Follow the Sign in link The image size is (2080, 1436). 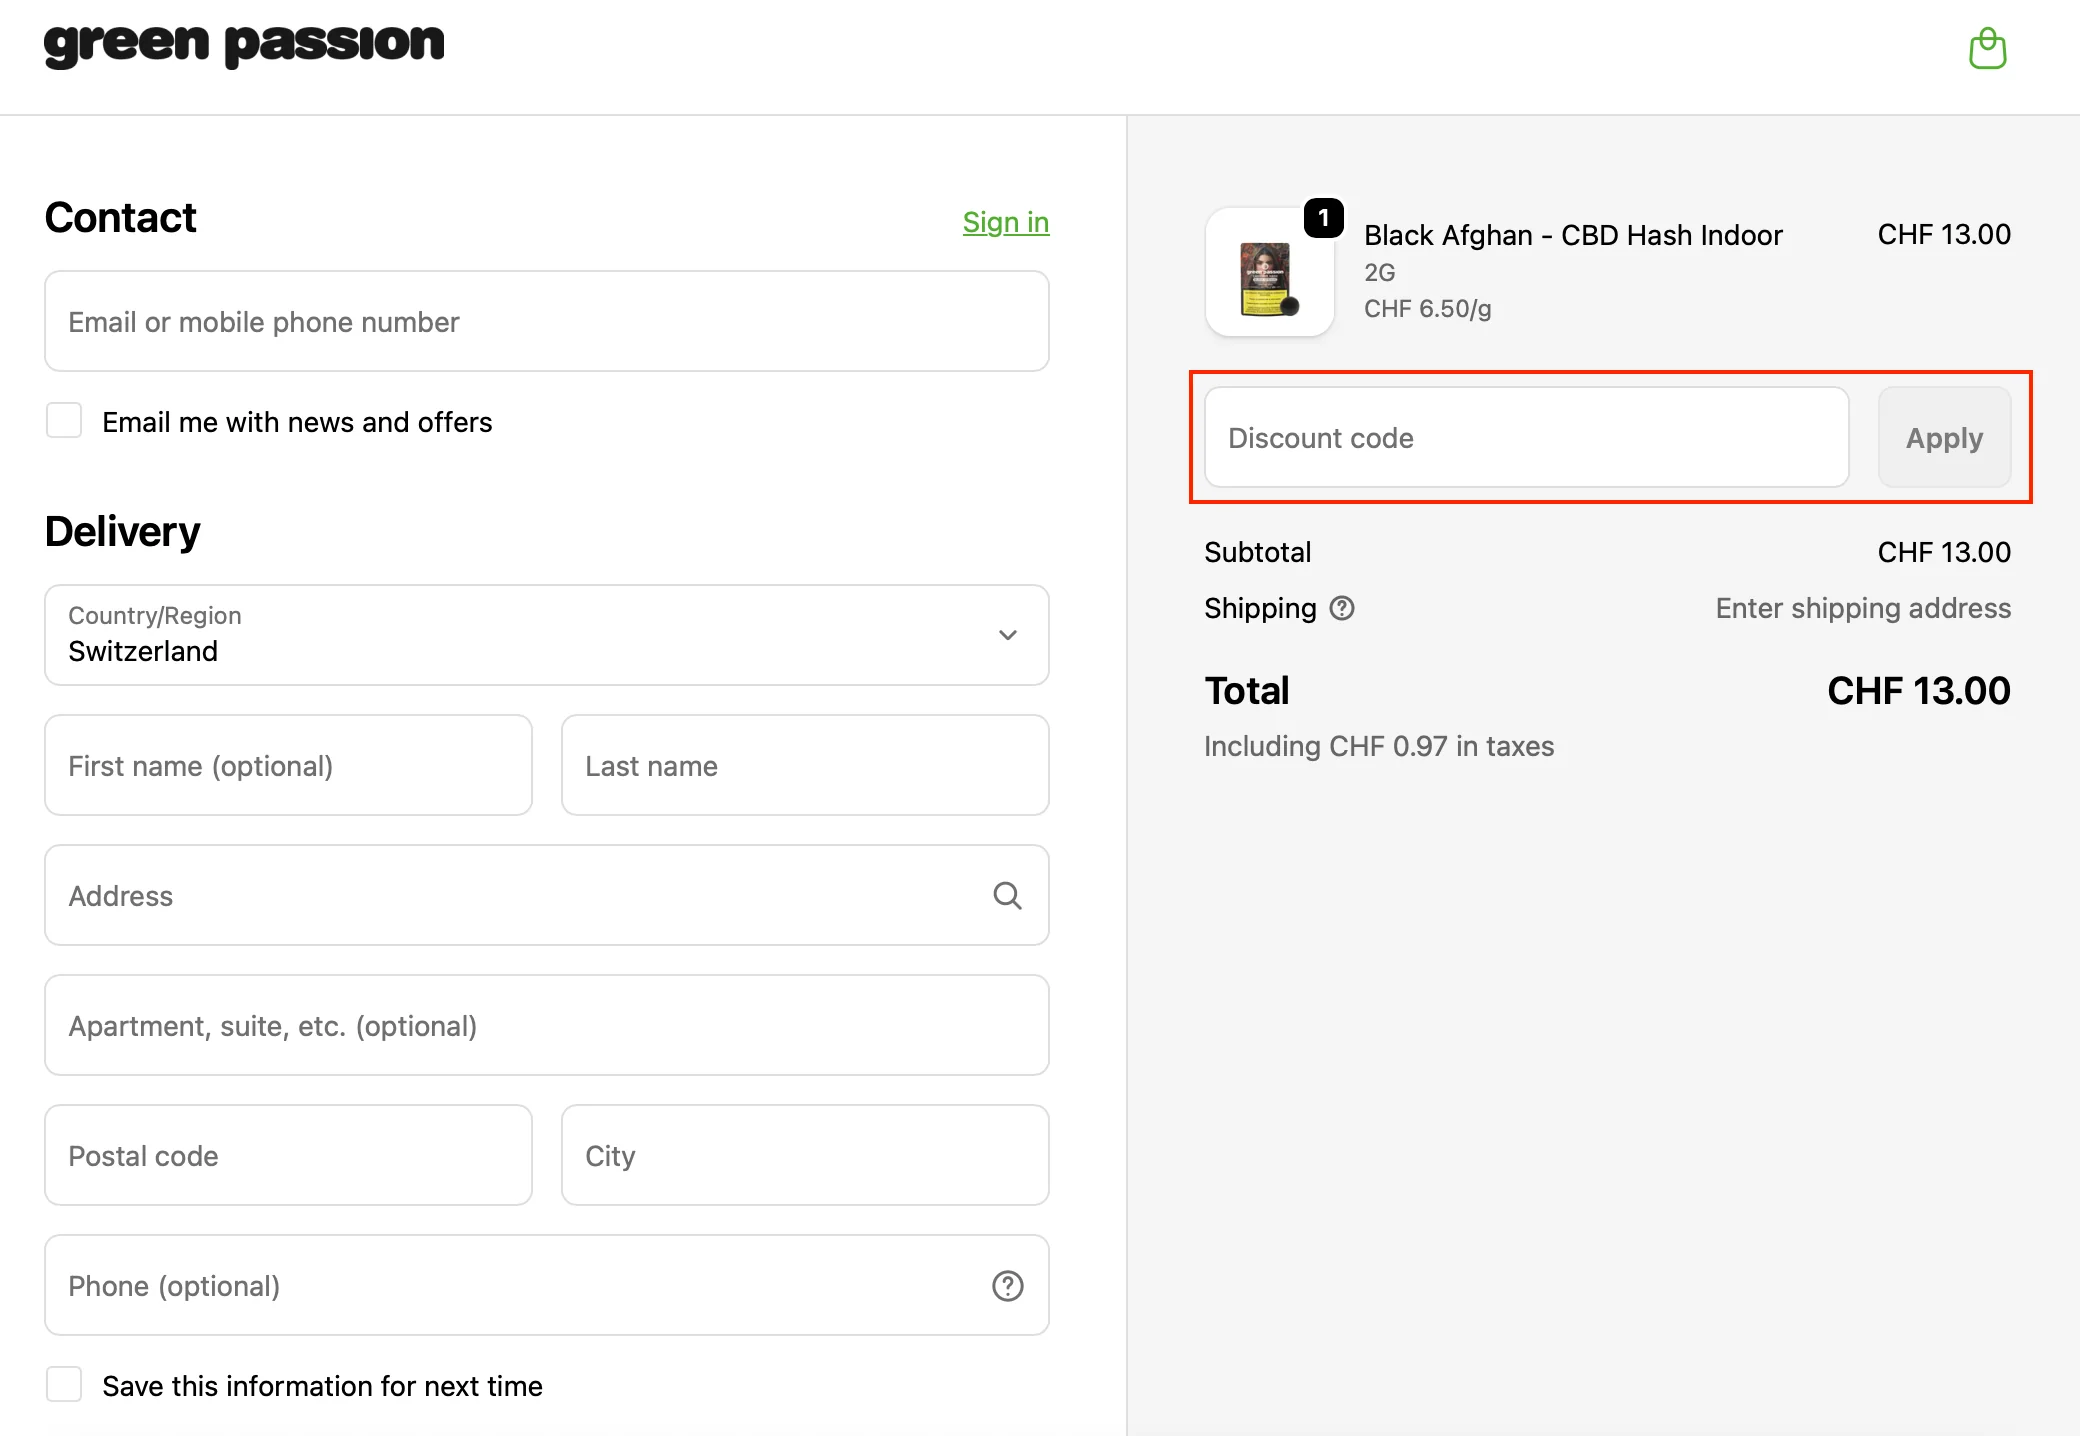point(1005,222)
